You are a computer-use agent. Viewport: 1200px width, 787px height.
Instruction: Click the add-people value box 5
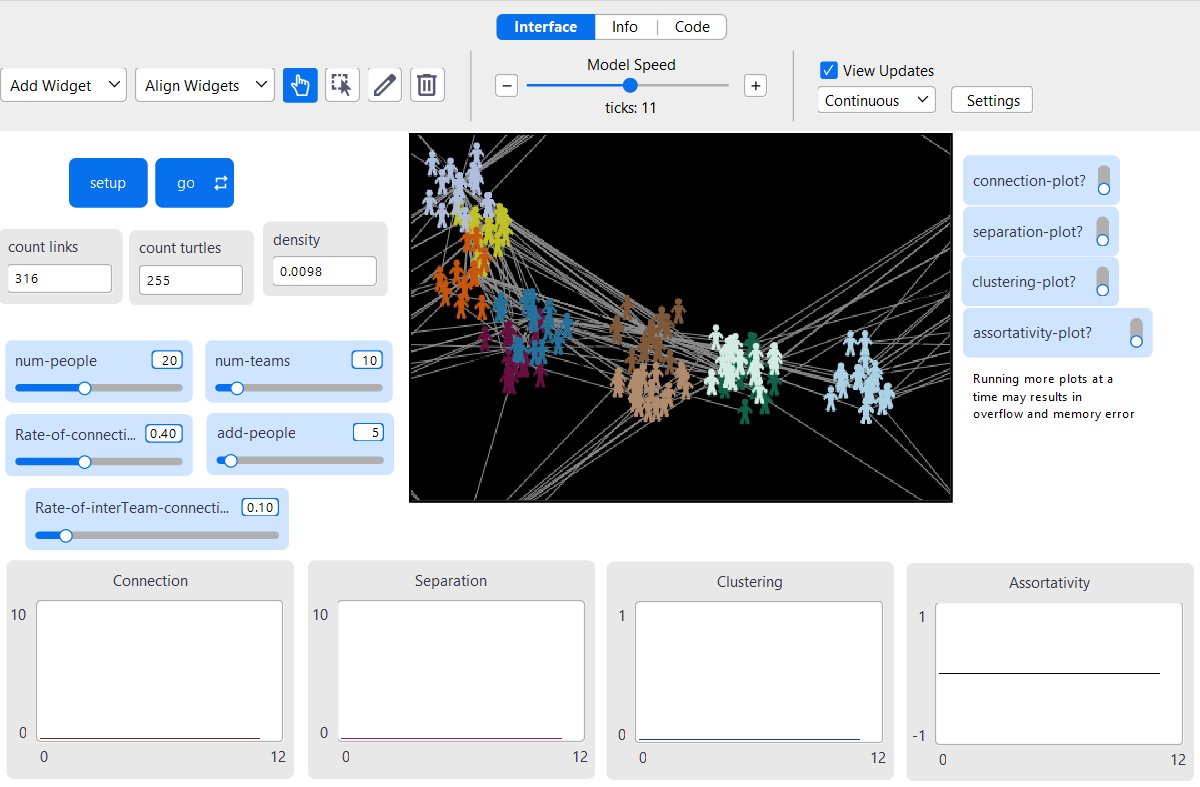pyautogui.click(x=369, y=433)
